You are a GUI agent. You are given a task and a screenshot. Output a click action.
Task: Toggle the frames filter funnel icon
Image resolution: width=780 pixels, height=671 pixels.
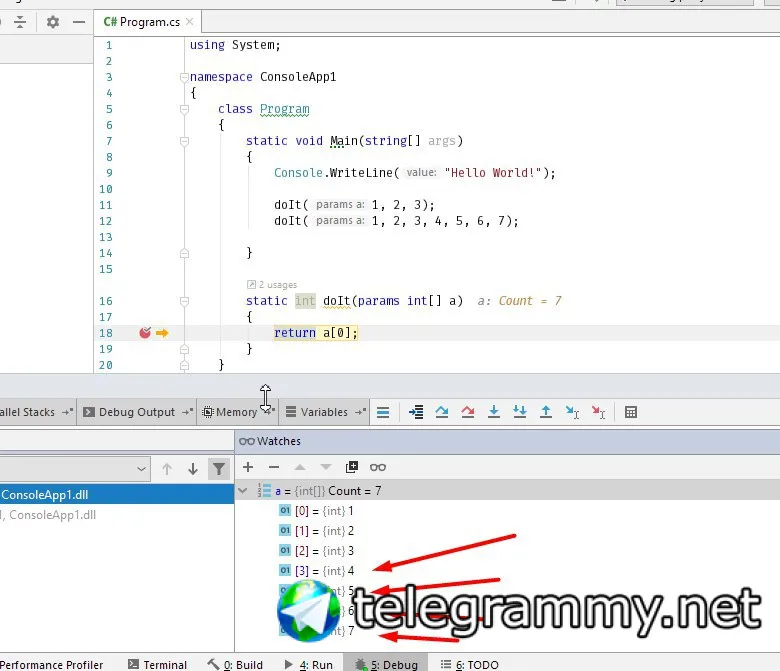pyautogui.click(x=219, y=469)
